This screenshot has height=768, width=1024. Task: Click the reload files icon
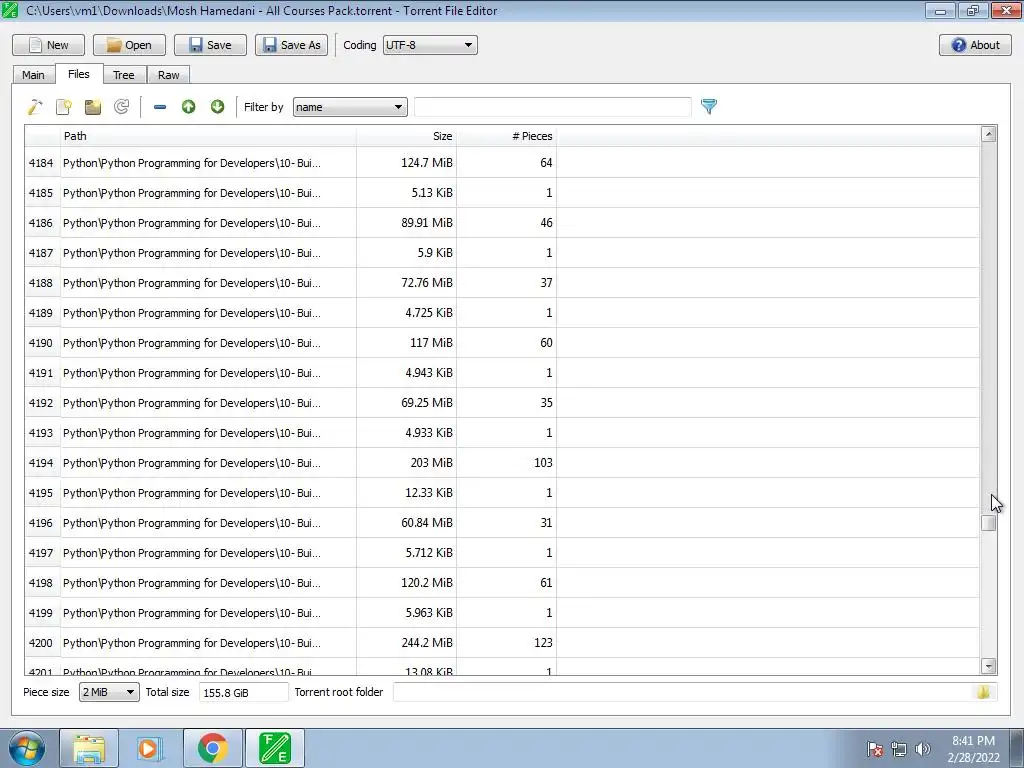121,106
